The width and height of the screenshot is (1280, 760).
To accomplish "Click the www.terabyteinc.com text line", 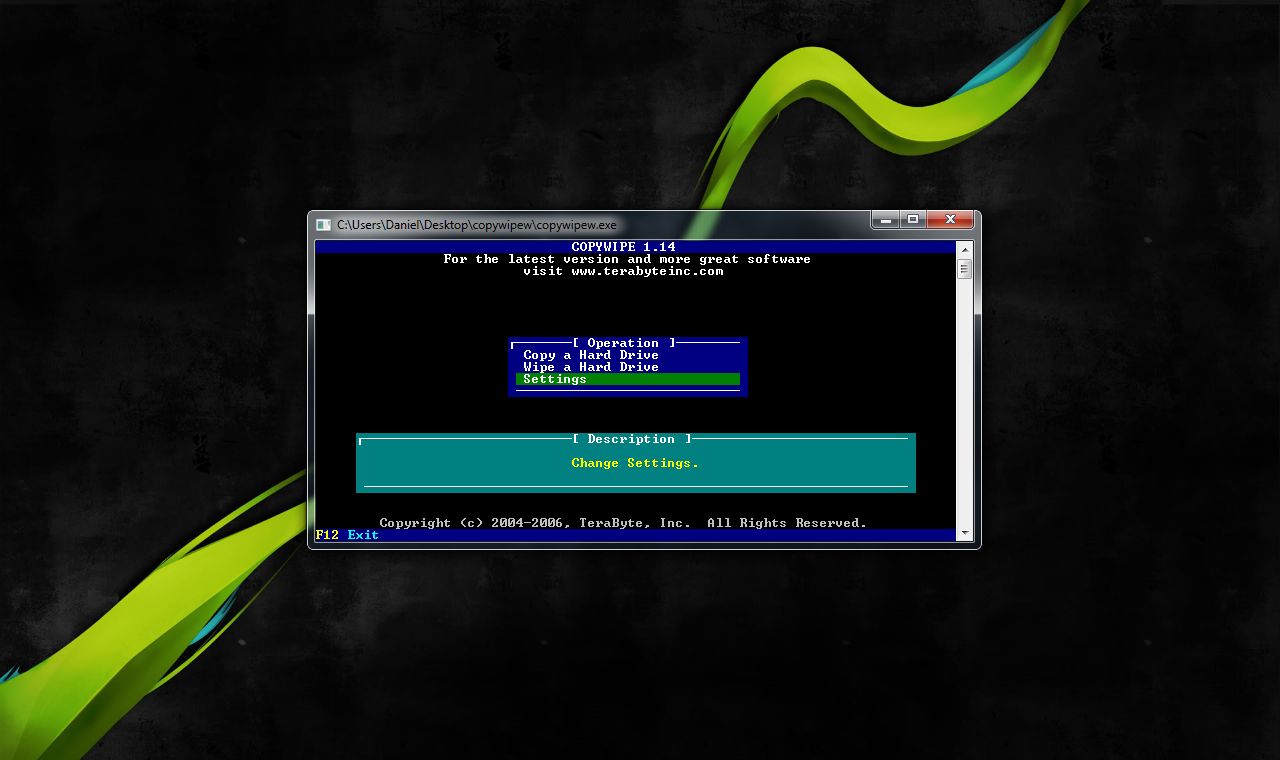I will pos(623,271).
